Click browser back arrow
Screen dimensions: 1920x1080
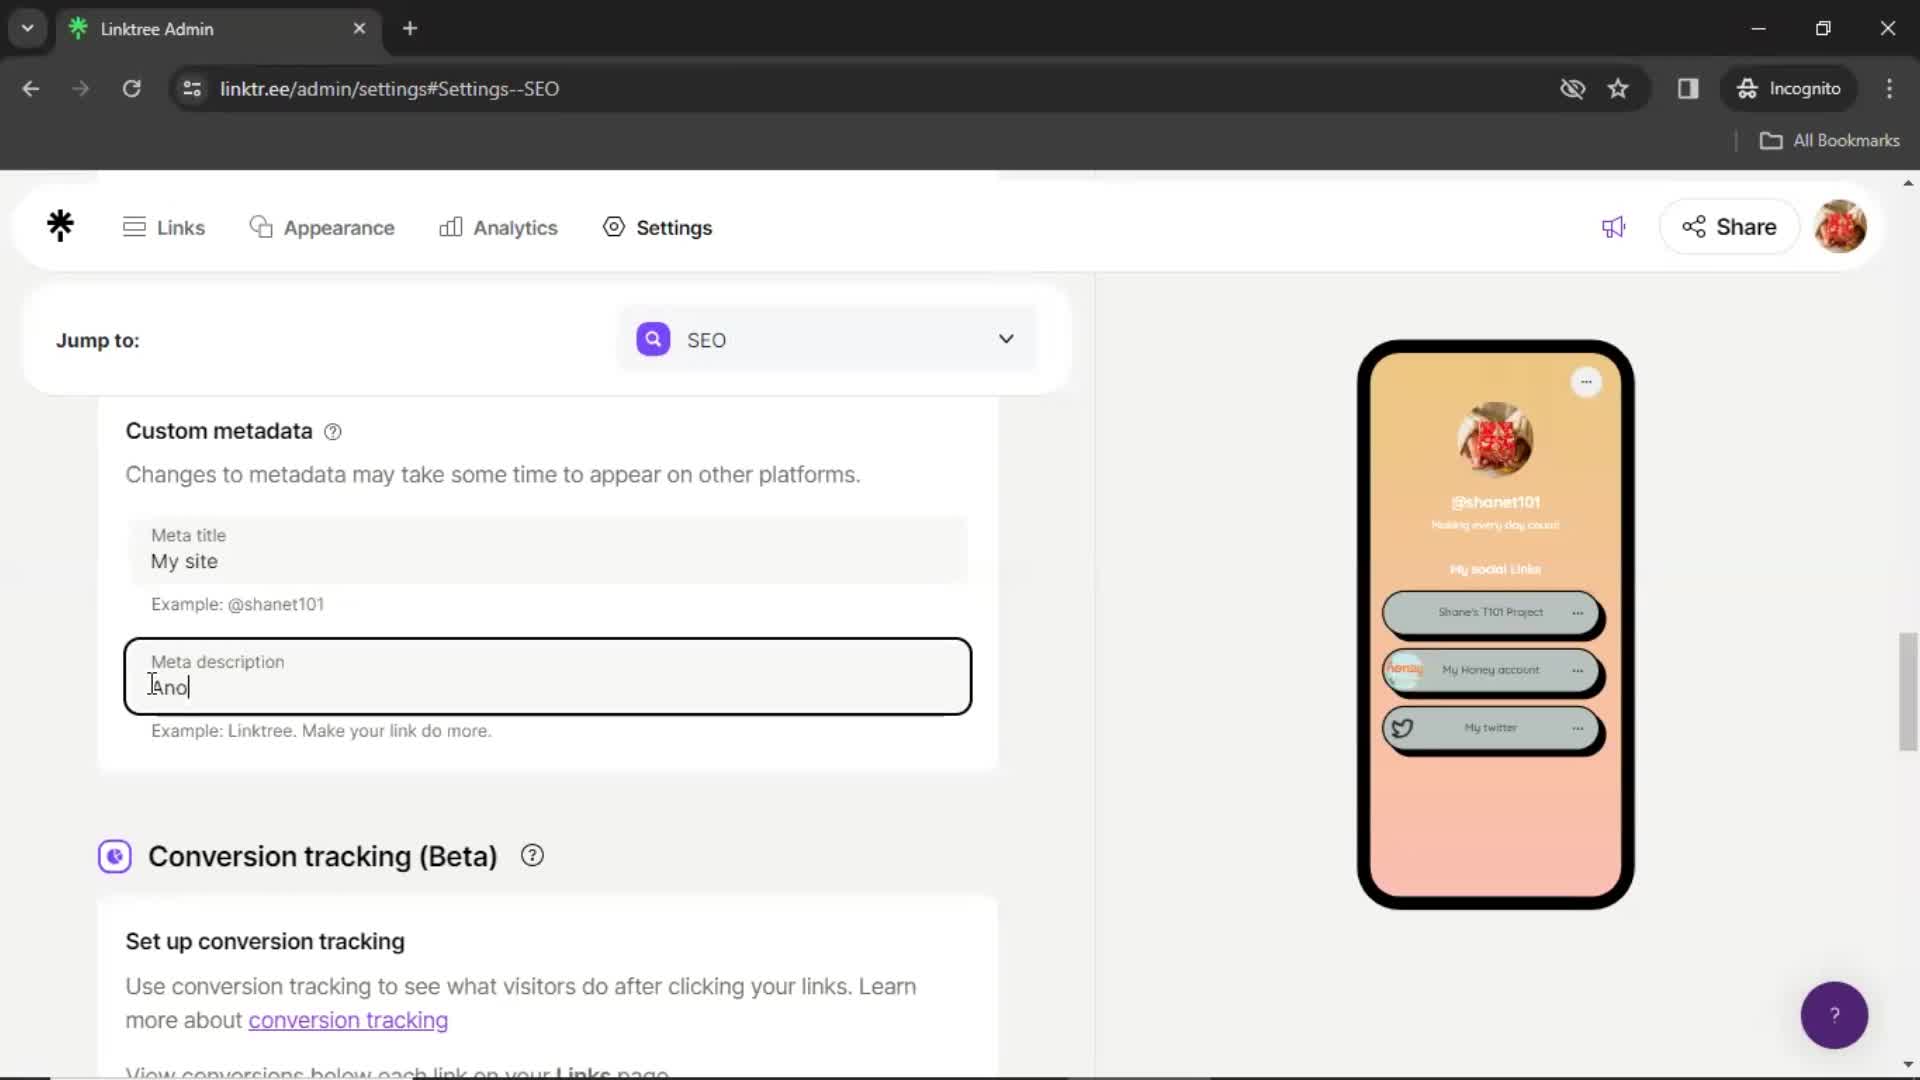(31, 89)
